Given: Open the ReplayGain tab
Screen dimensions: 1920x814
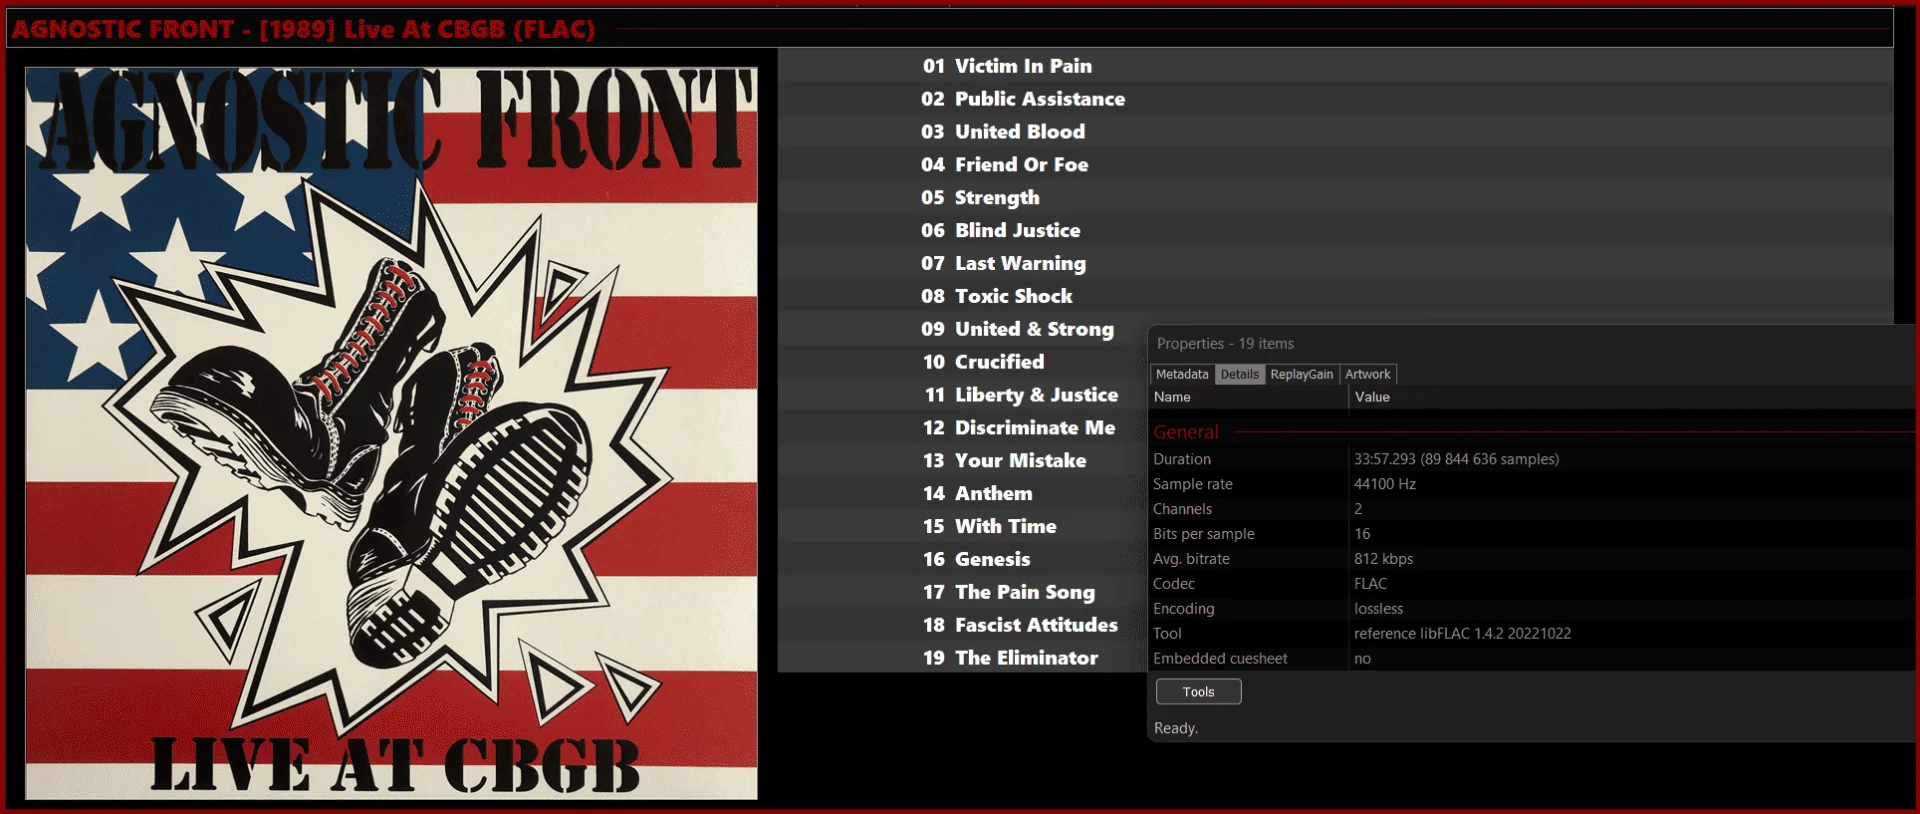Looking at the screenshot, I should (x=1302, y=374).
